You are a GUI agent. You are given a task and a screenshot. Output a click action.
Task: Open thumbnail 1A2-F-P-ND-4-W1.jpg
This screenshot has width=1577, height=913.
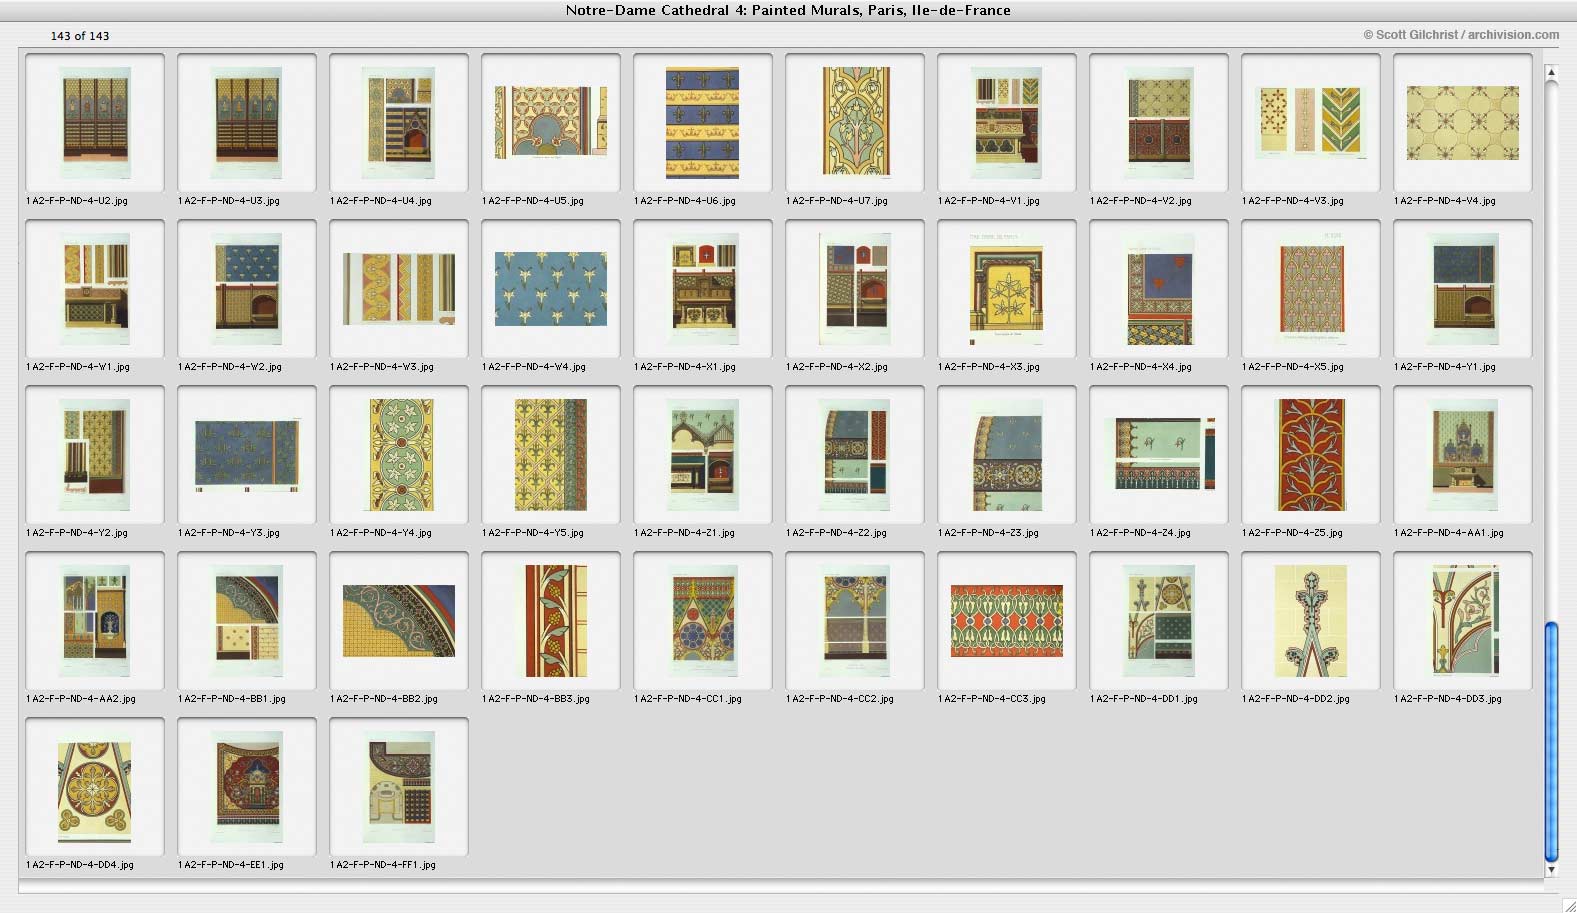point(95,289)
